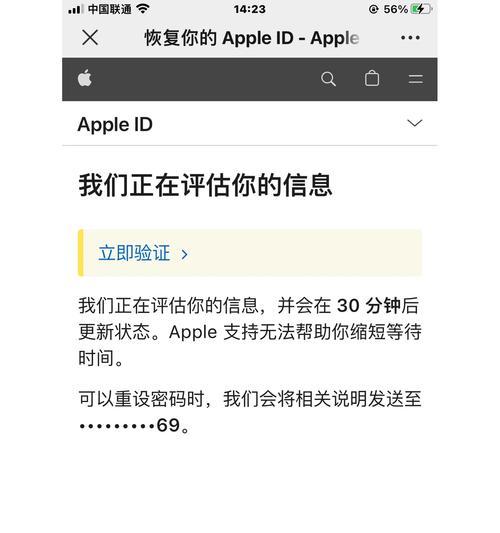This screenshot has height=533, width=500.
Task: Tap the Apple ID section title
Action: pos(115,124)
